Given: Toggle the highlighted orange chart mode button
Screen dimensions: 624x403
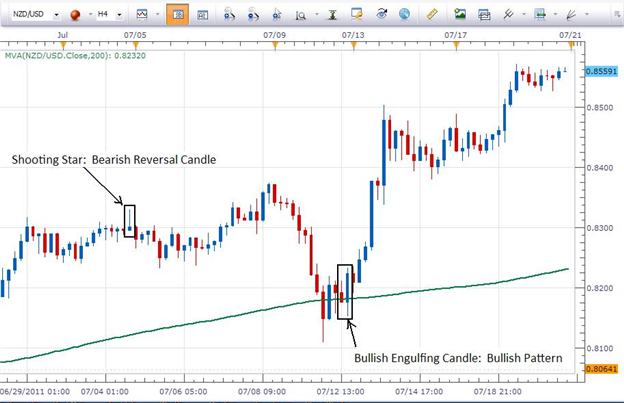Looking at the screenshot, I should [177, 15].
